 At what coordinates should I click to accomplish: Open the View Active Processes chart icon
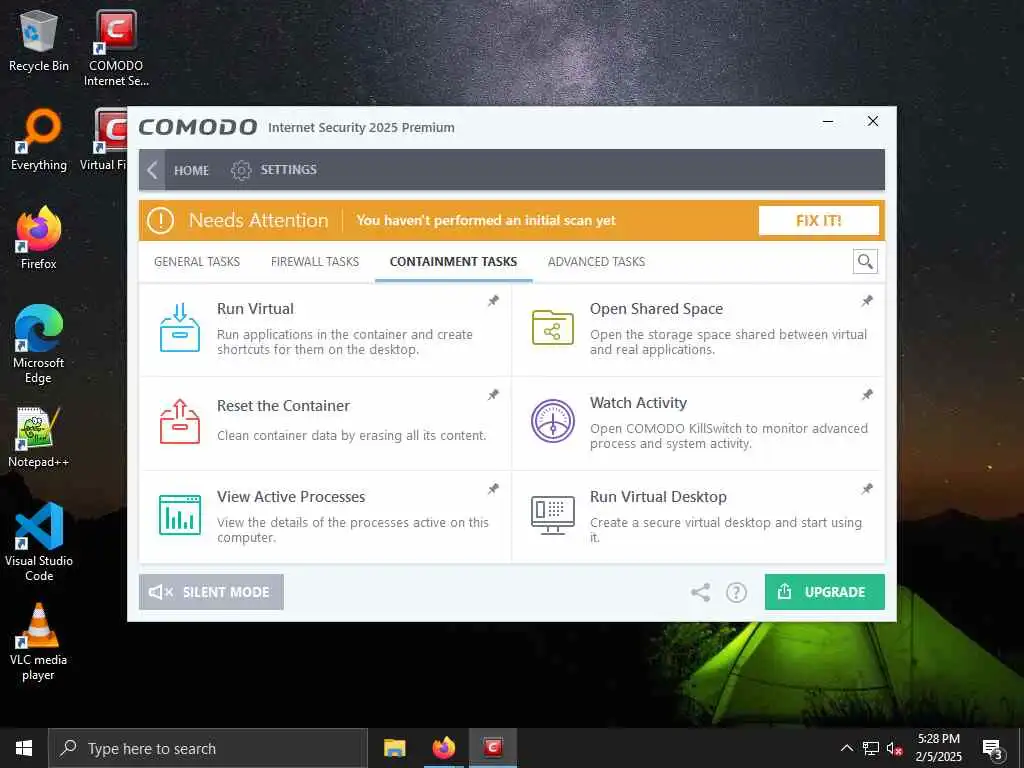[x=180, y=515]
